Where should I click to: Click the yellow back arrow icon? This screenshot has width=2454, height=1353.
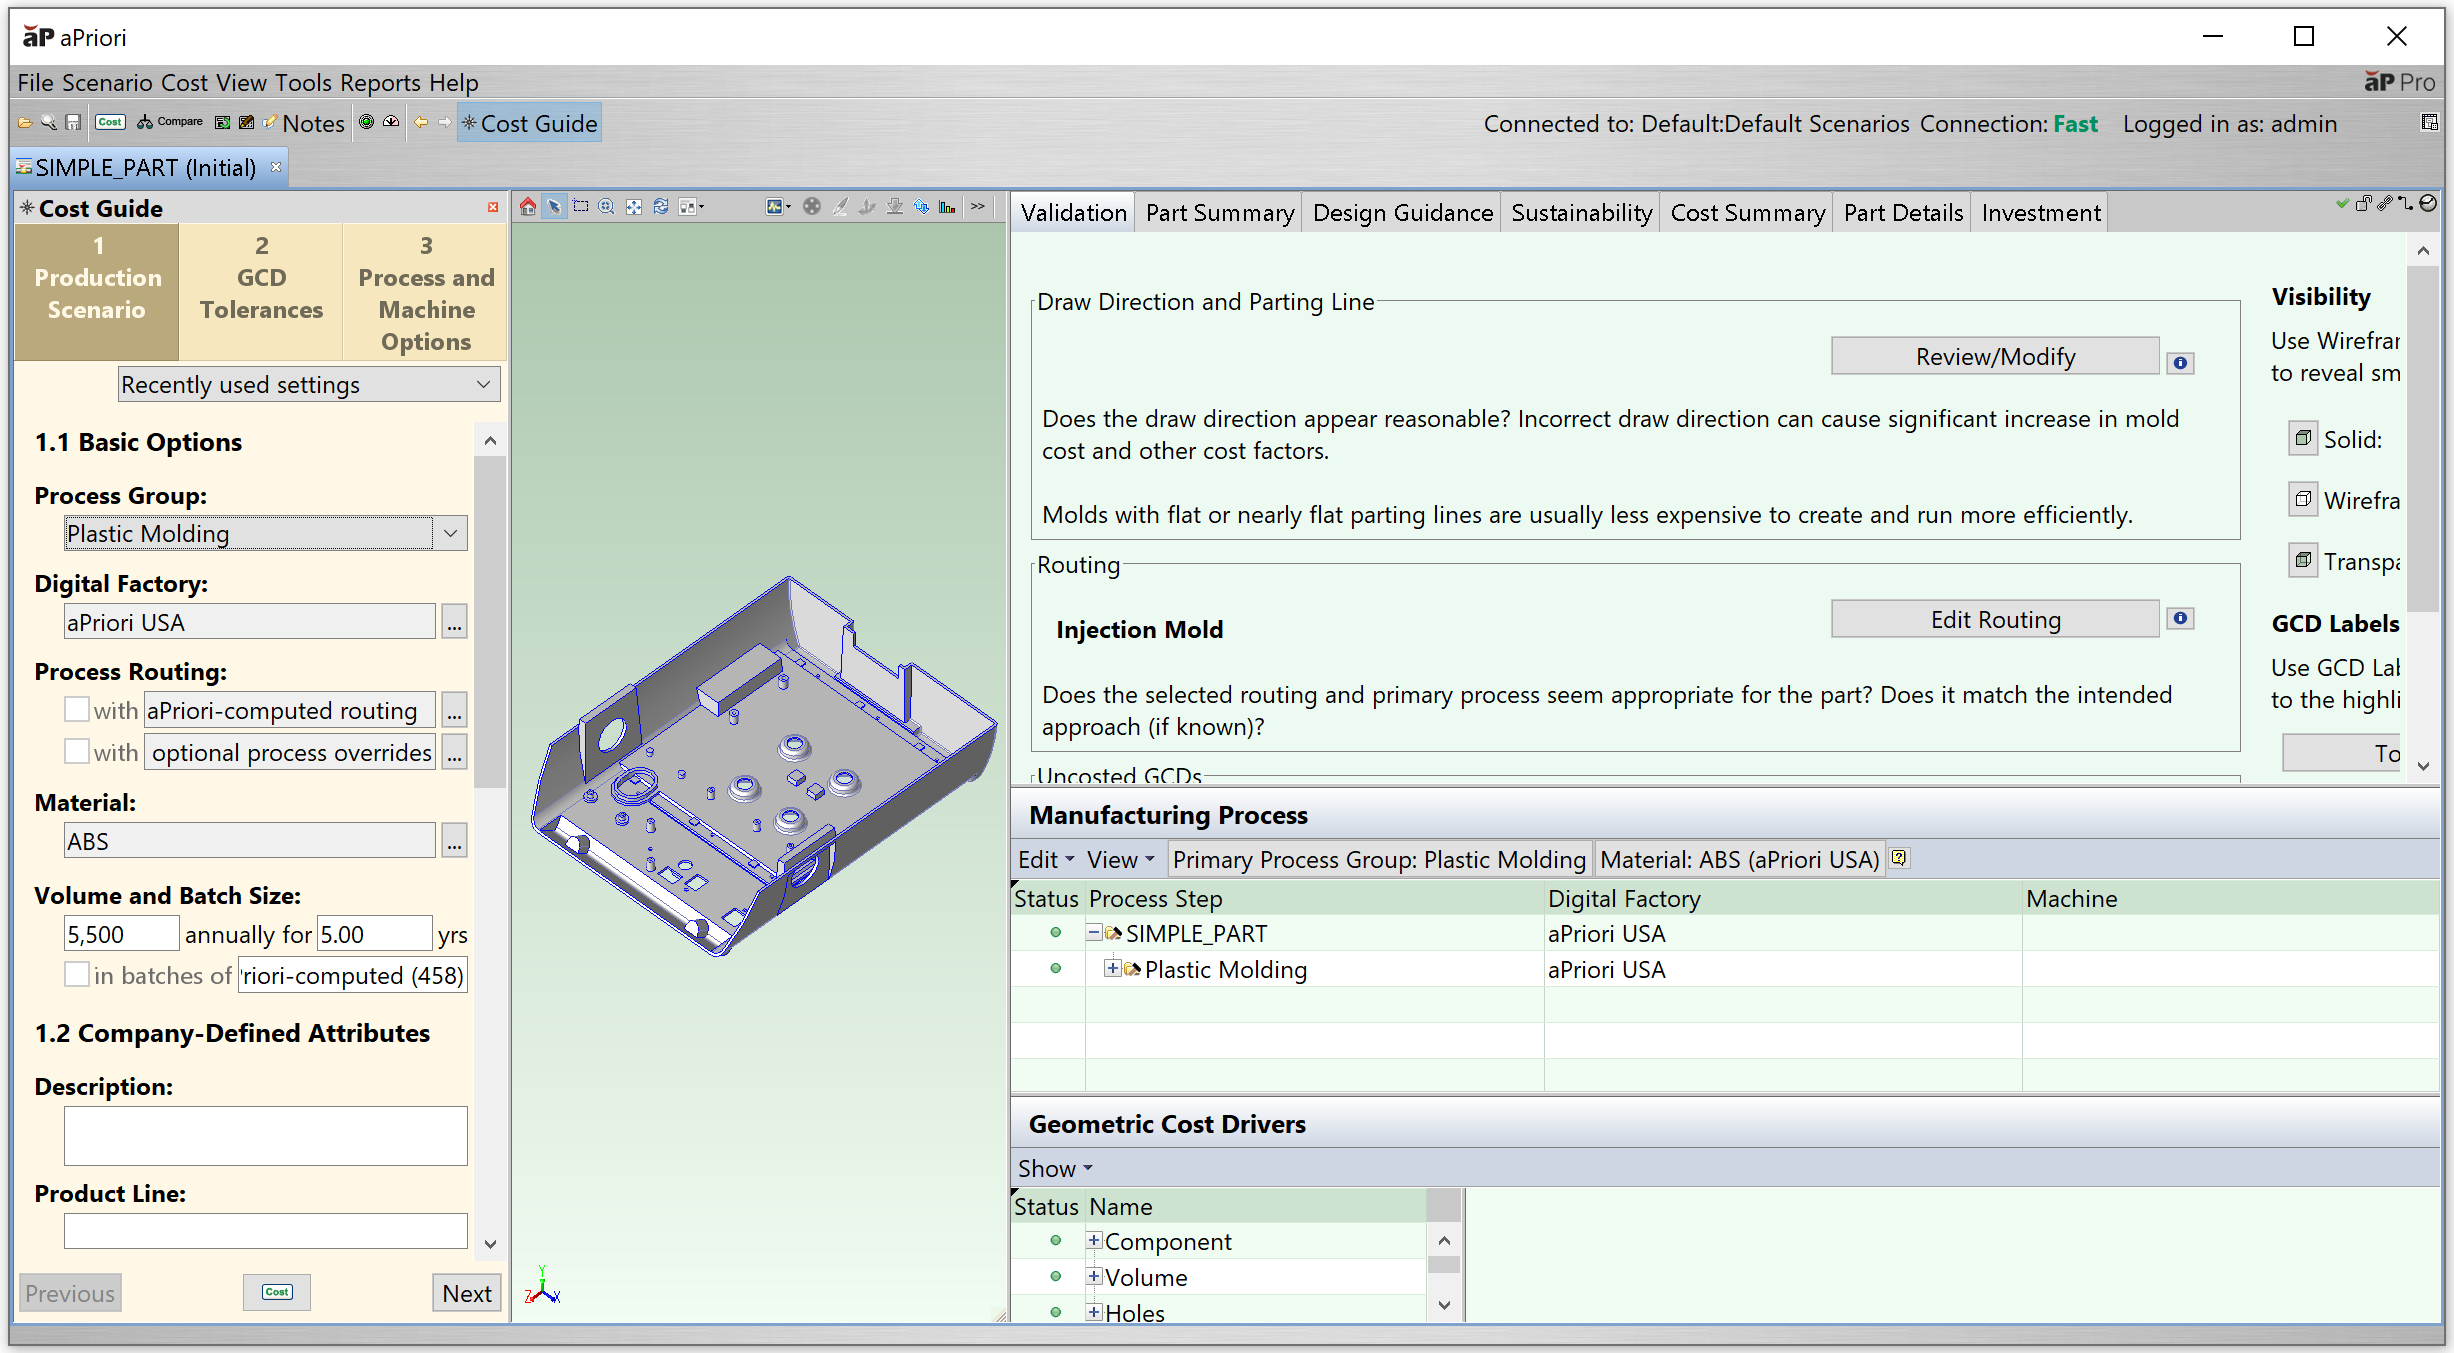click(421, 123)
